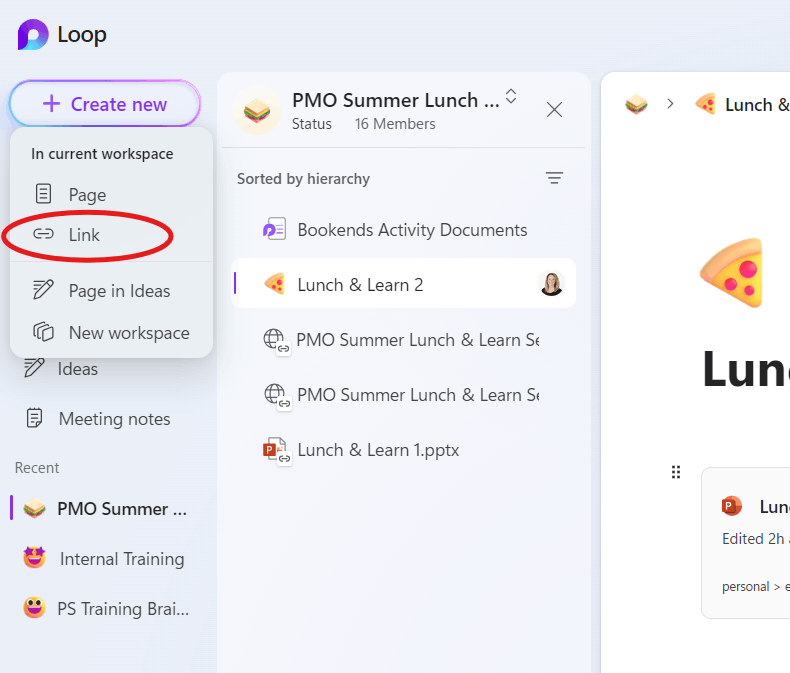Click the star-eyes emoji beside Internal Training
This screenshot has height=673, width=790.
(x=34, y=558)
